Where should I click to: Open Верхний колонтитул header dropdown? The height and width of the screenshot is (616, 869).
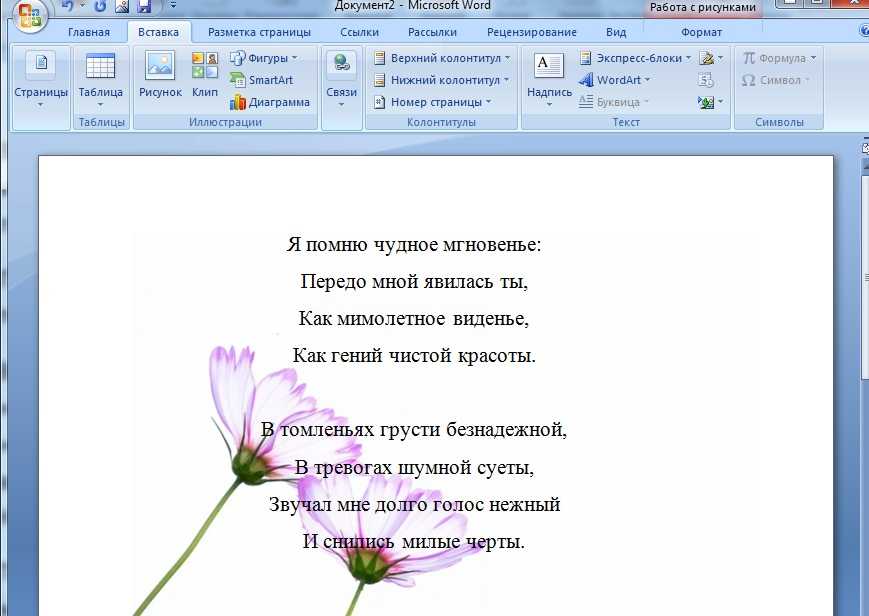point(442,58)
